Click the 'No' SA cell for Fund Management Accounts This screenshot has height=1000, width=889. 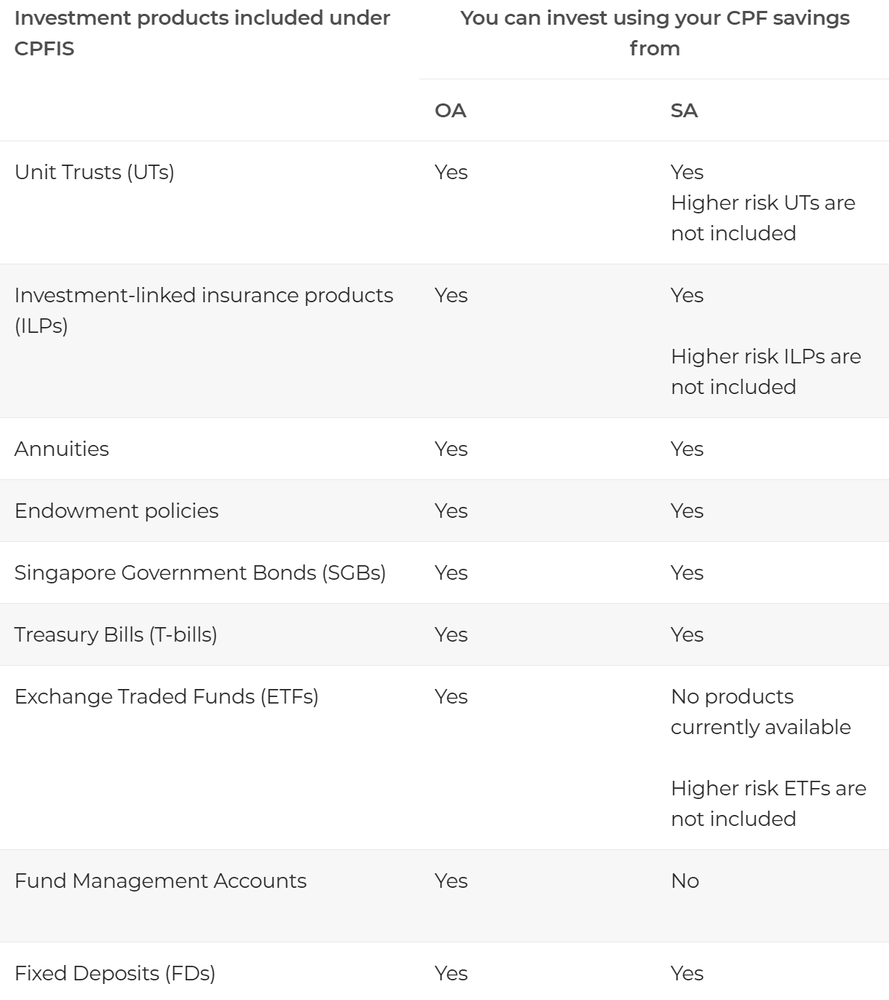point(685,881)
